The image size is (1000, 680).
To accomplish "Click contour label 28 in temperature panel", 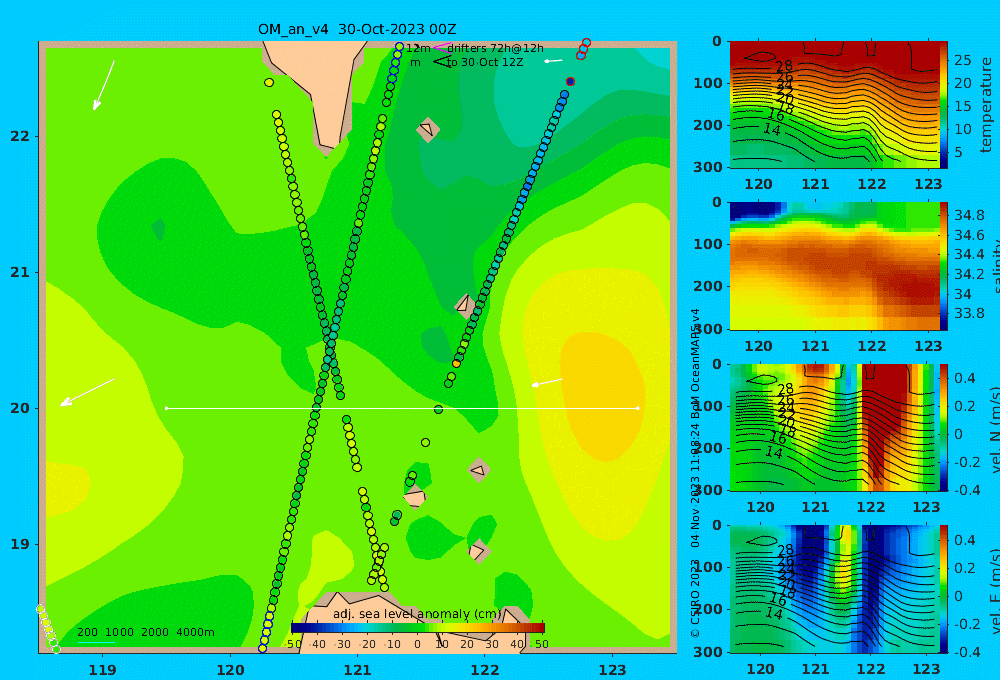I will point(784,66).
